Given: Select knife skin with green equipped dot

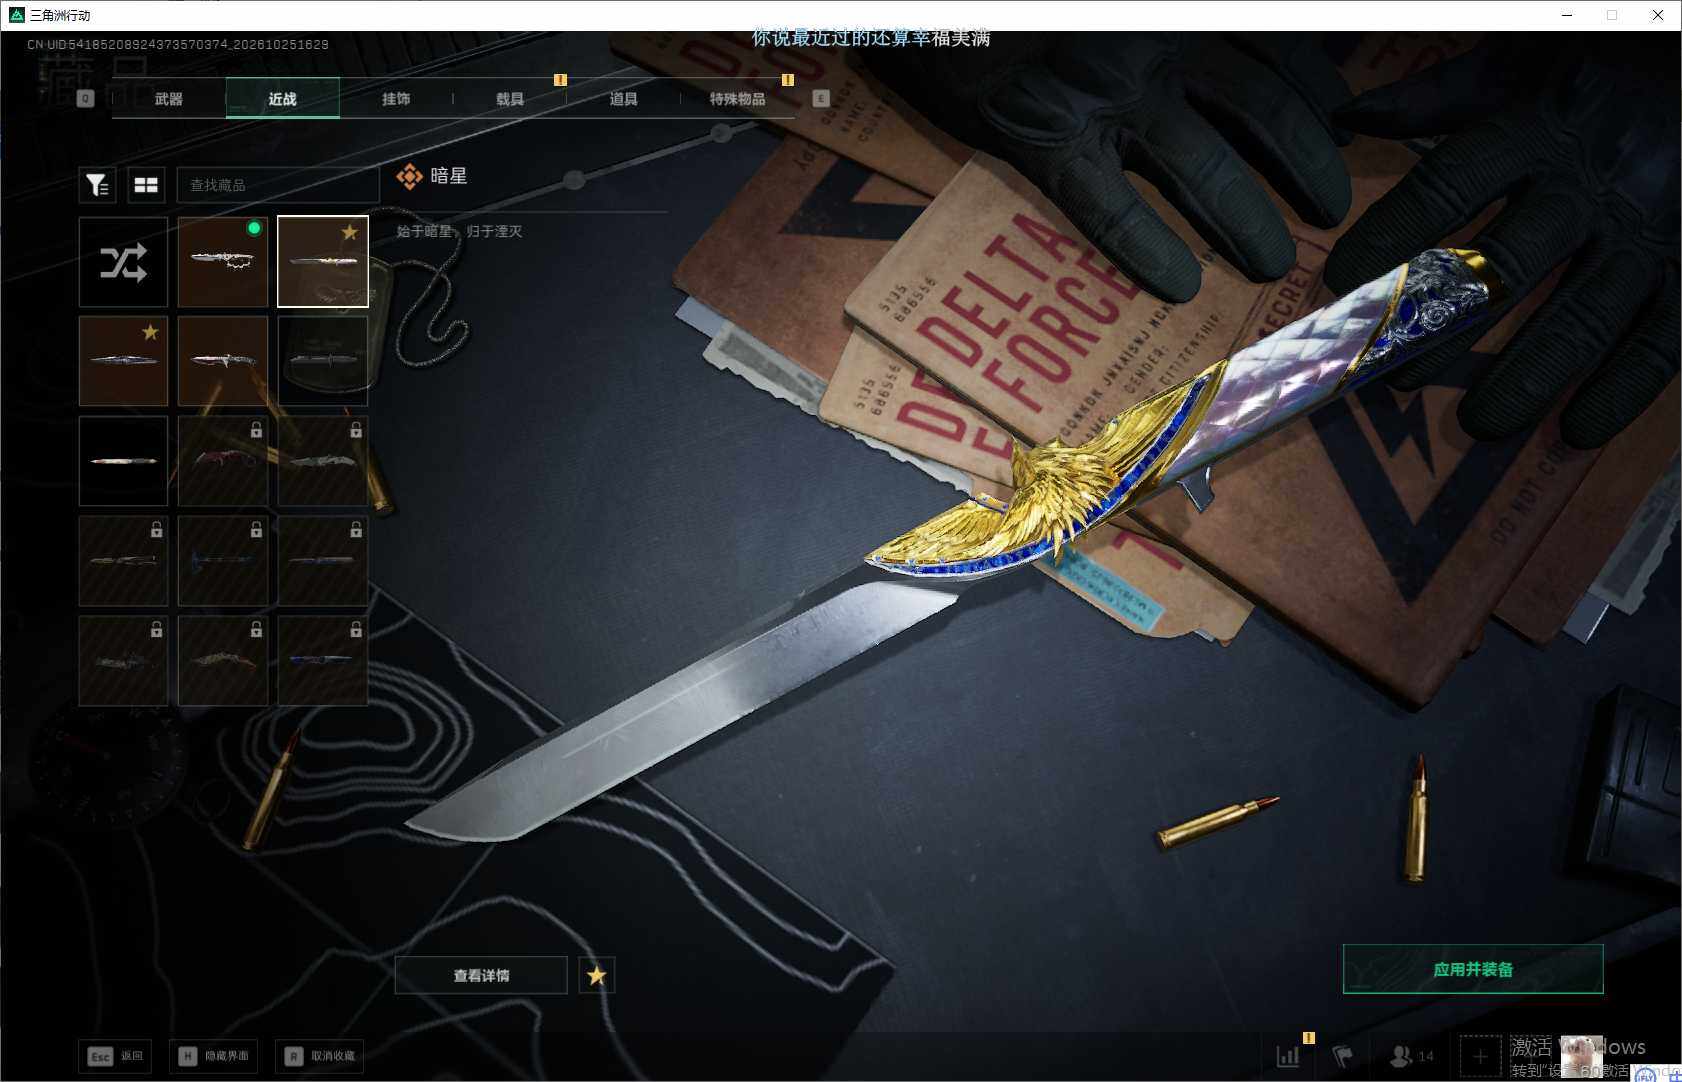Looking at the screenshot, I should point(223,262).
